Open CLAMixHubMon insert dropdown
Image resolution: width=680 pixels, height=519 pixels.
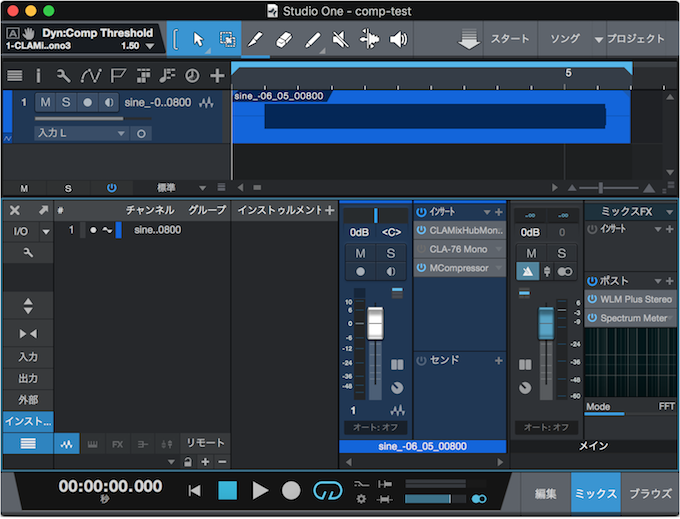[500, 231]
